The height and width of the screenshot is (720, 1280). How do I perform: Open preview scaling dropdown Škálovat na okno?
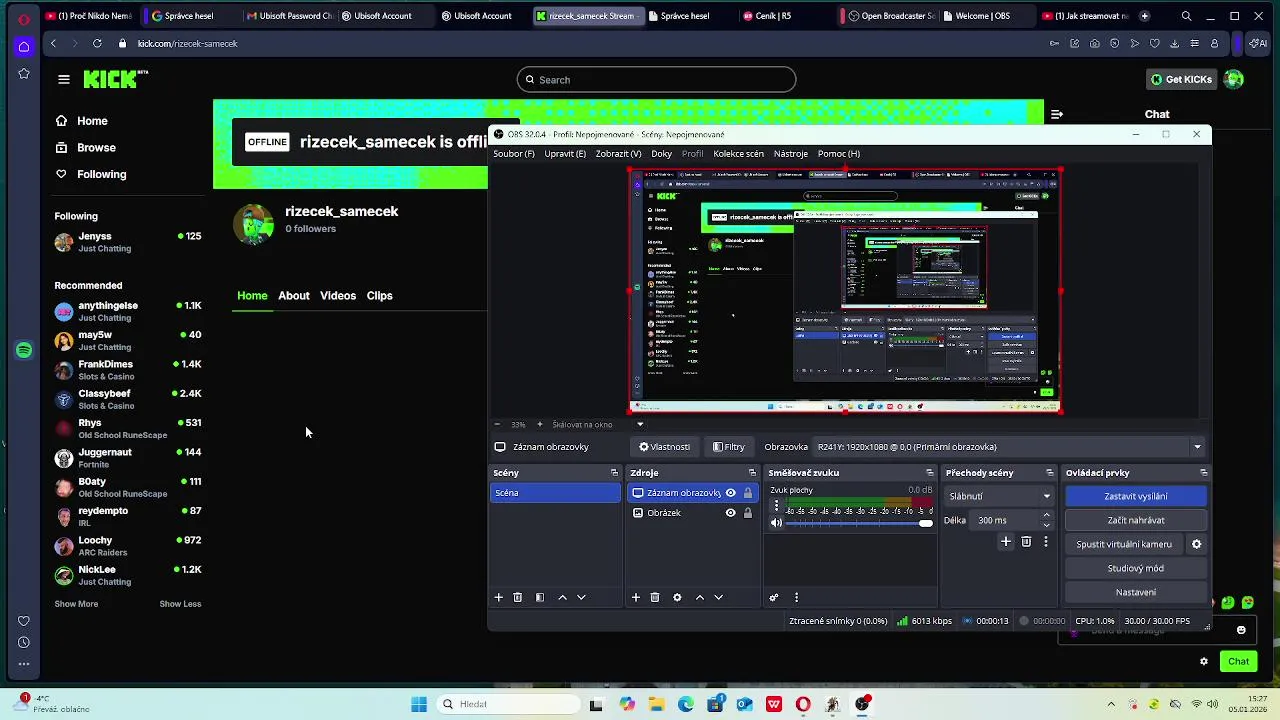pos(598,424)
